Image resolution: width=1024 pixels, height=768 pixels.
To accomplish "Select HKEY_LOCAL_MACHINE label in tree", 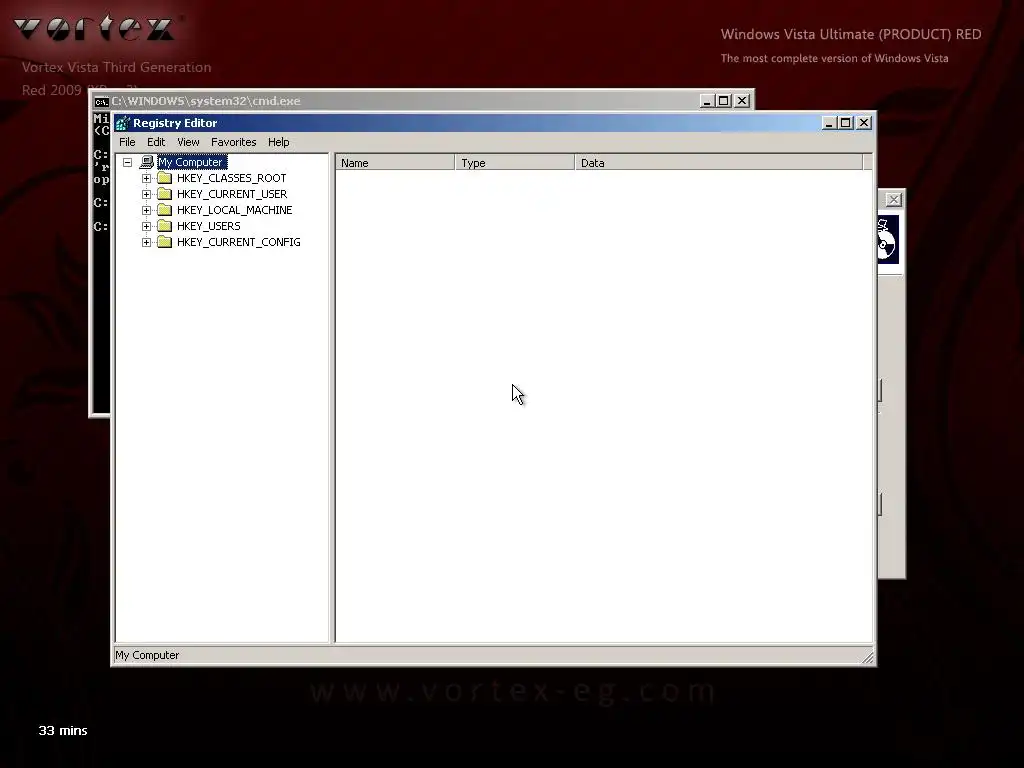I will (234, 210).
